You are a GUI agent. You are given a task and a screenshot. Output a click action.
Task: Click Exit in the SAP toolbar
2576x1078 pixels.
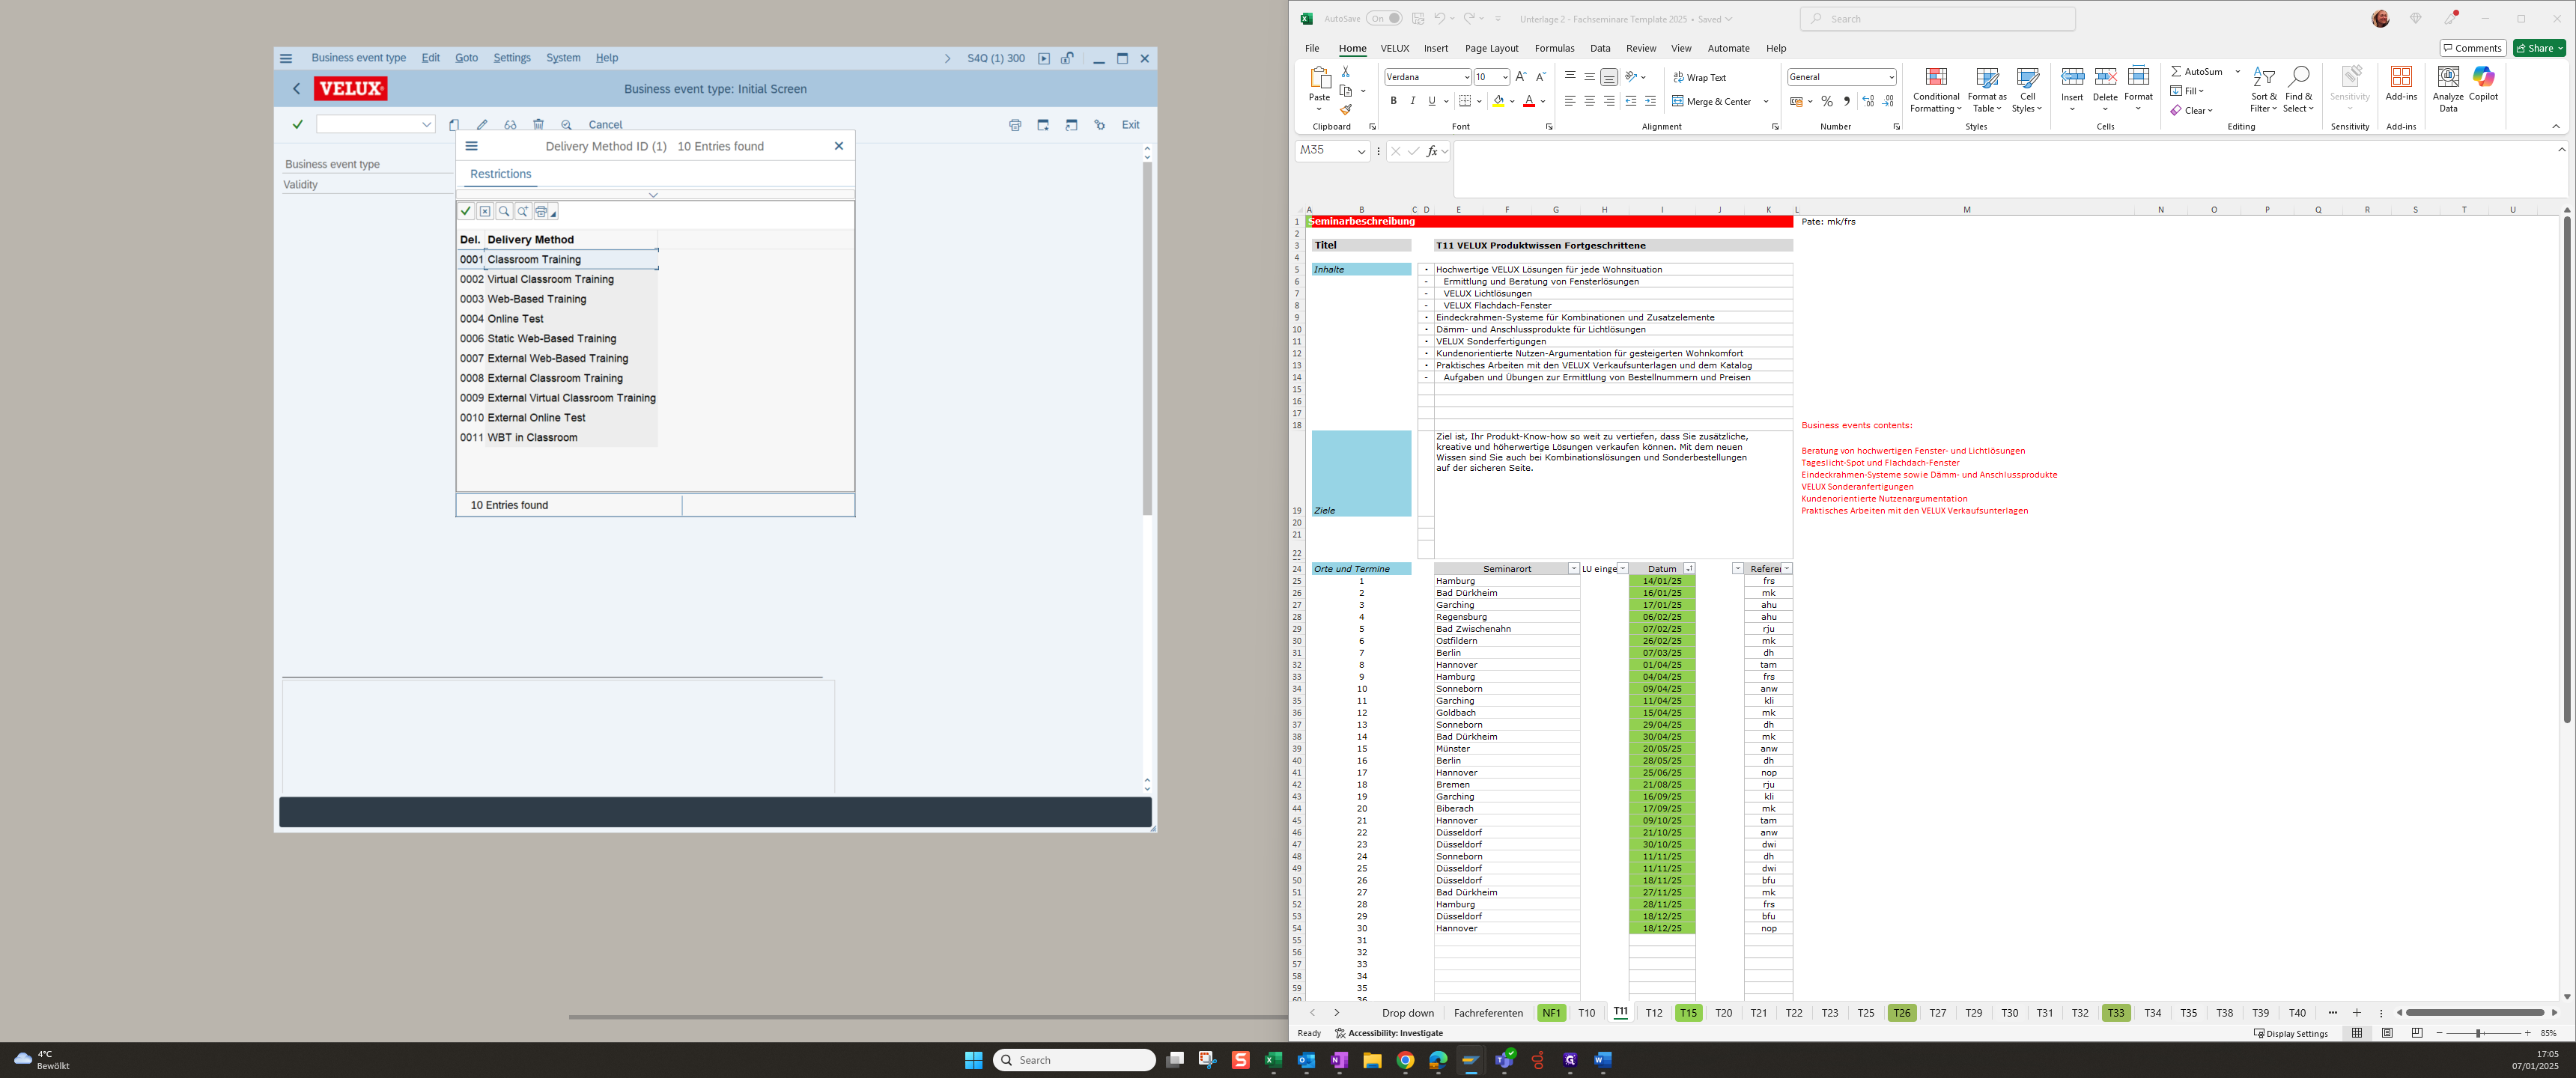click(x=1130, y=125)
